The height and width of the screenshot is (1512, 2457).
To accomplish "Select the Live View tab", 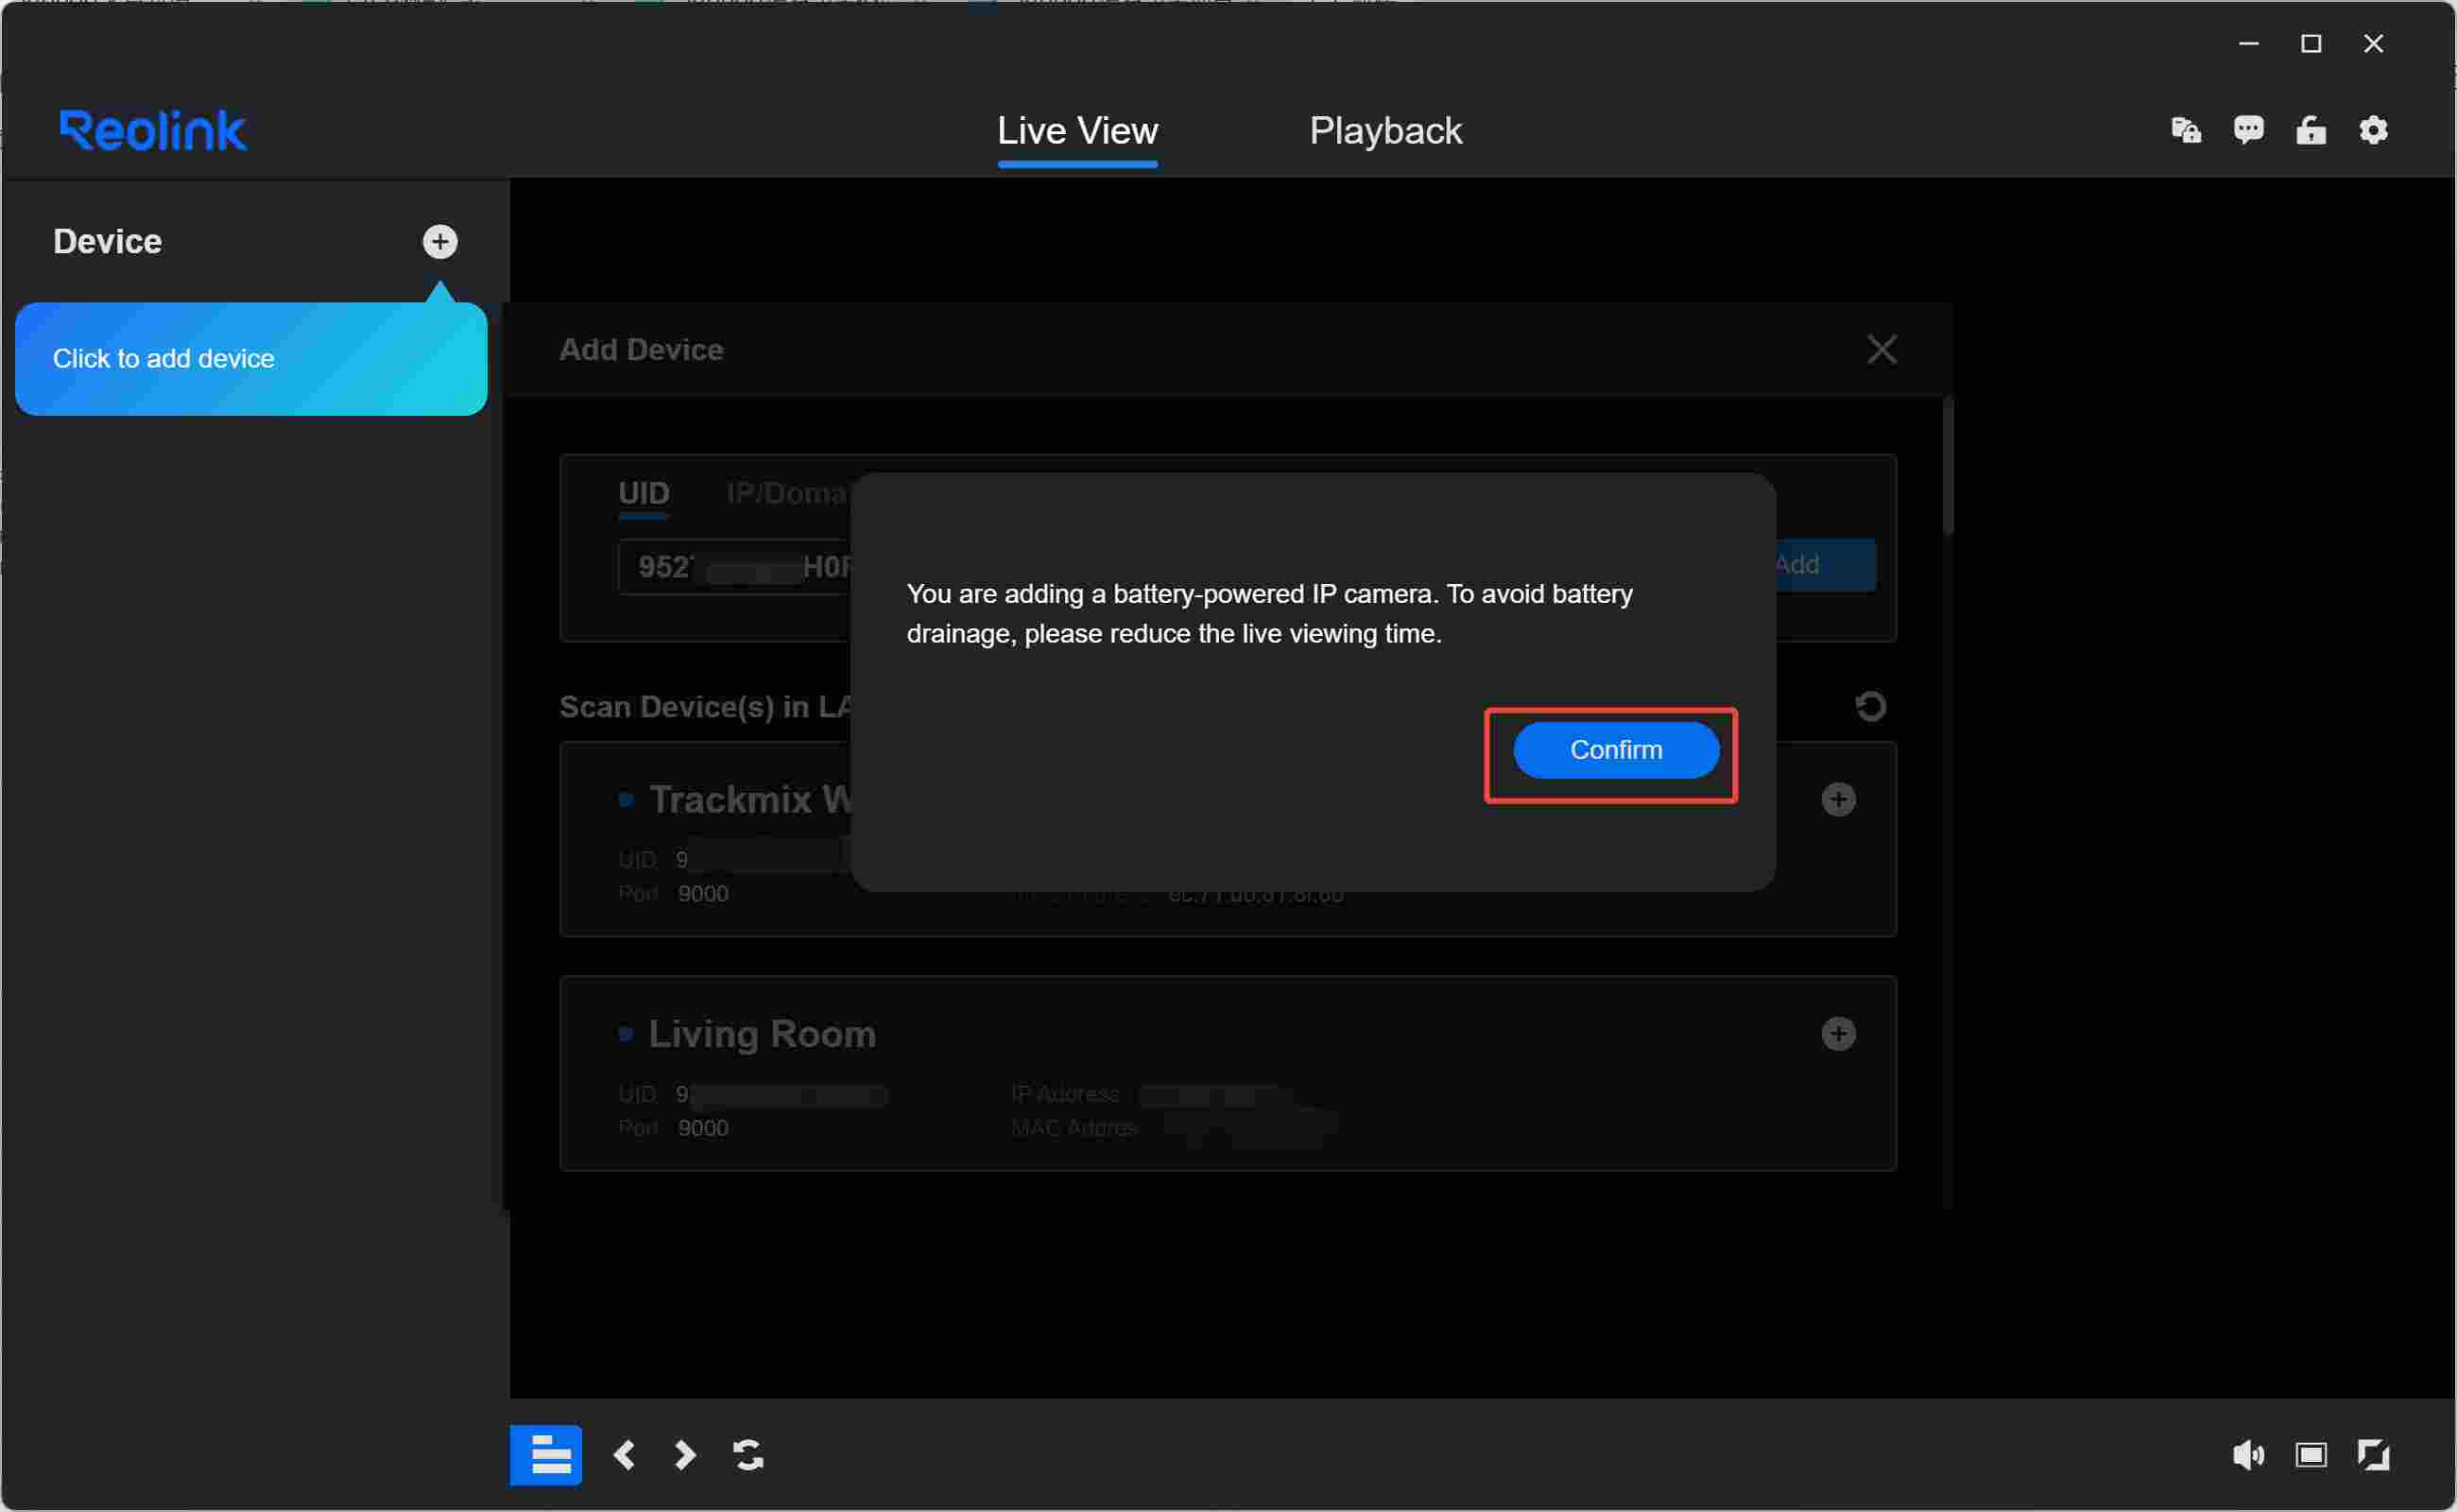I will 1077,131.
